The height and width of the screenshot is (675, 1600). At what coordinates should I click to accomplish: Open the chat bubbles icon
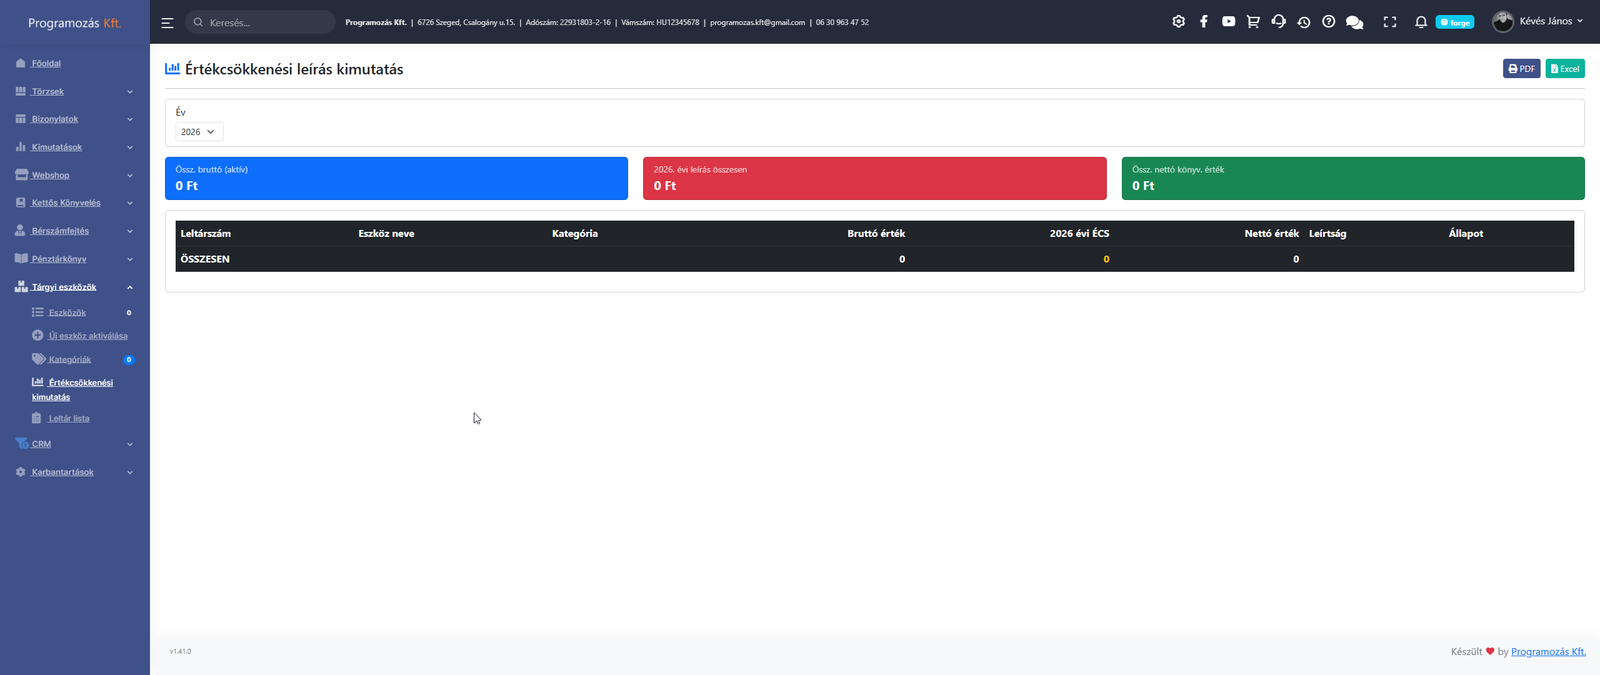pos(1355,22)
